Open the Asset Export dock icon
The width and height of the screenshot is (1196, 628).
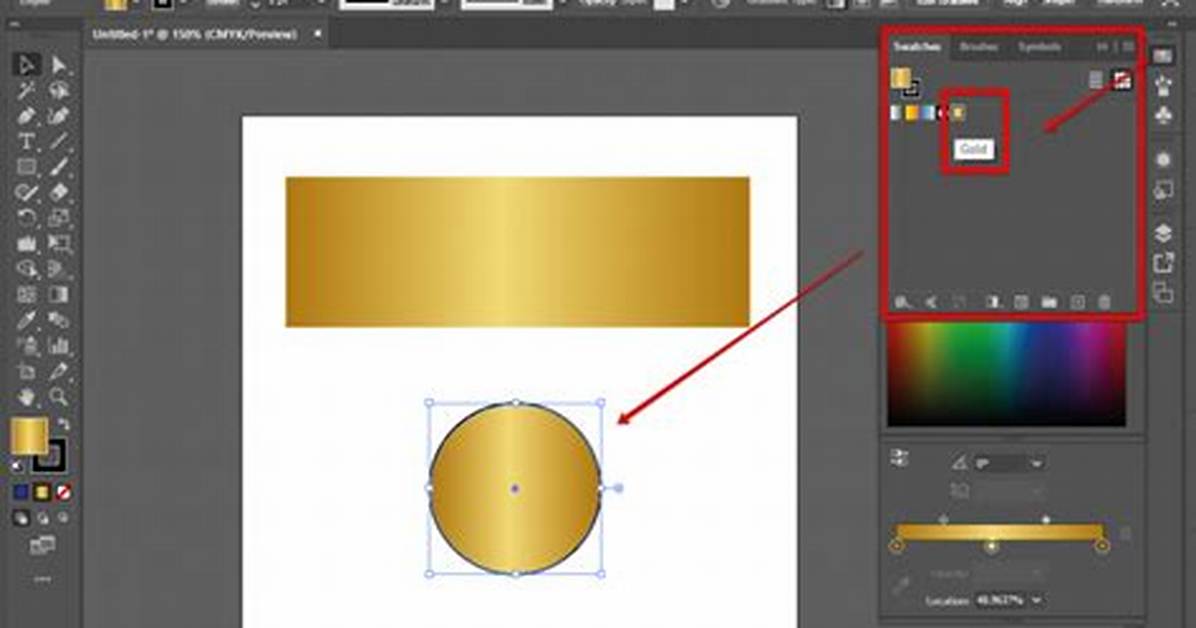(x=1163, y=262)
